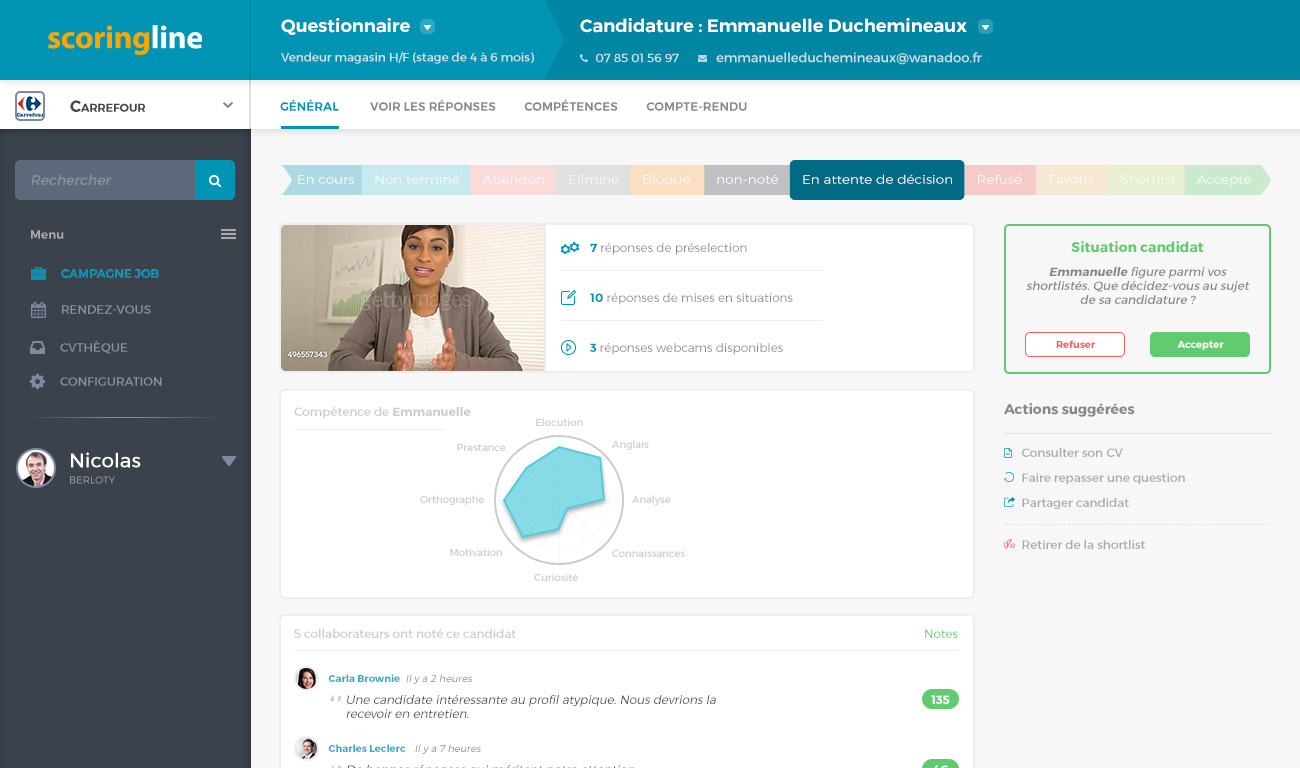Click the Accepter button
This screenshot has height=768, width=1300.
pyautogui.click(x=1200, y=344)
